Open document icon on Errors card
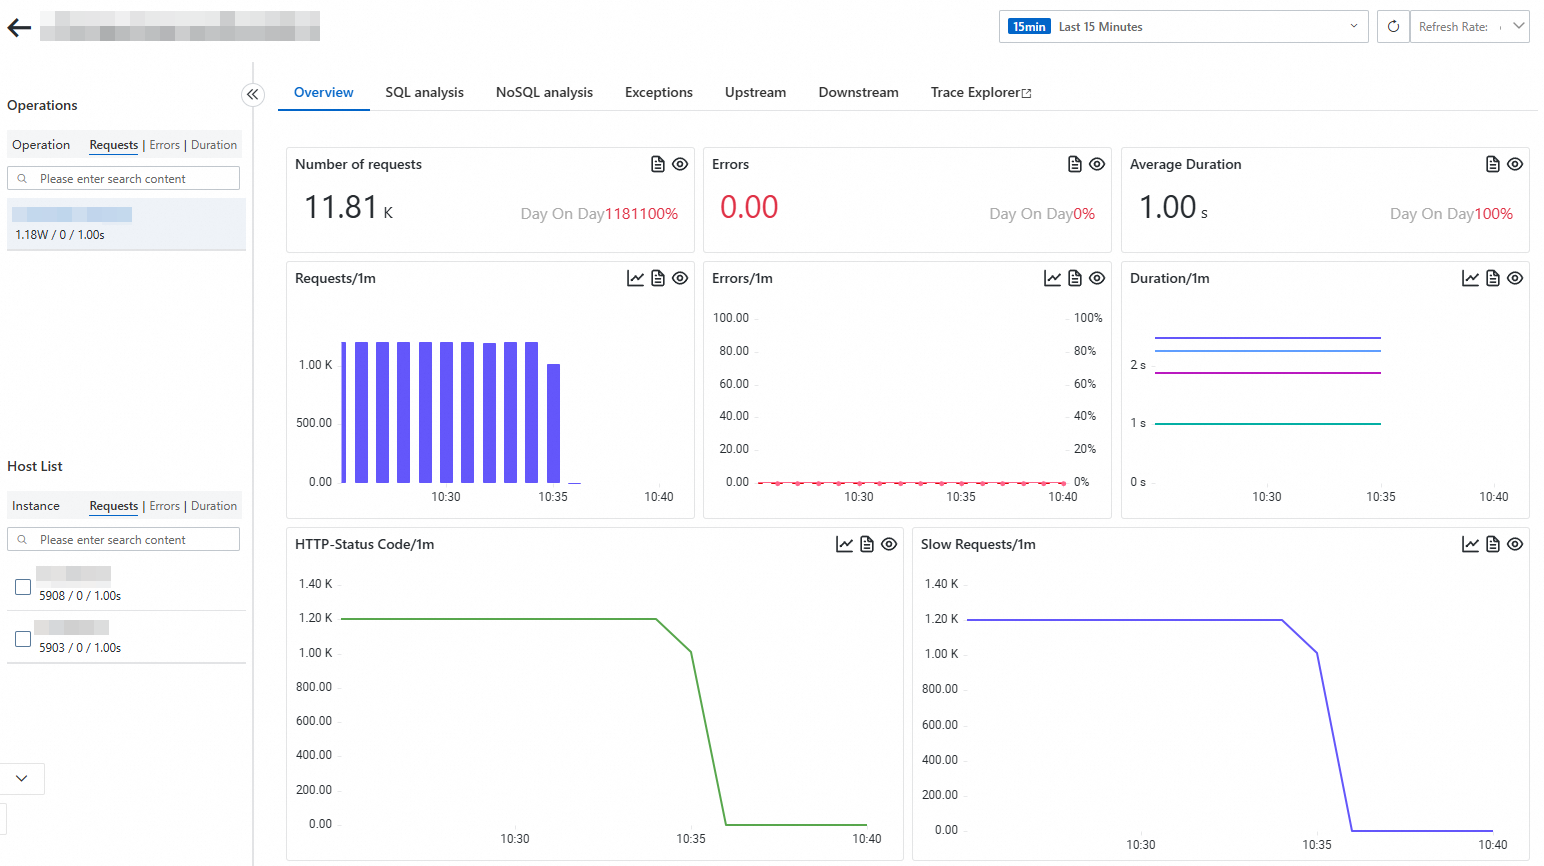 pos(1075,164)
